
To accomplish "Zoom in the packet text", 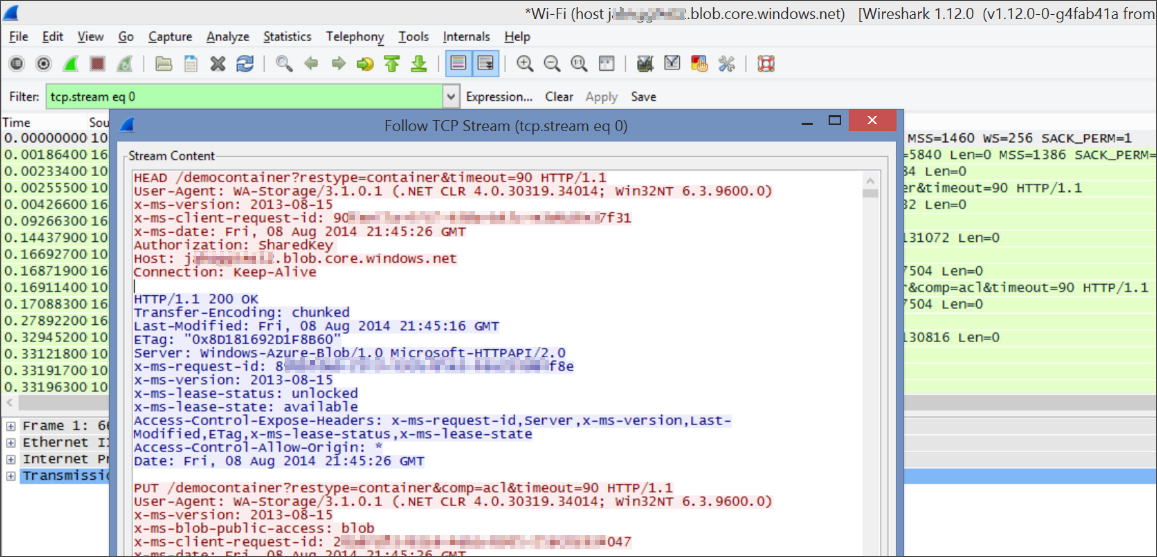I will pos(525,64).
